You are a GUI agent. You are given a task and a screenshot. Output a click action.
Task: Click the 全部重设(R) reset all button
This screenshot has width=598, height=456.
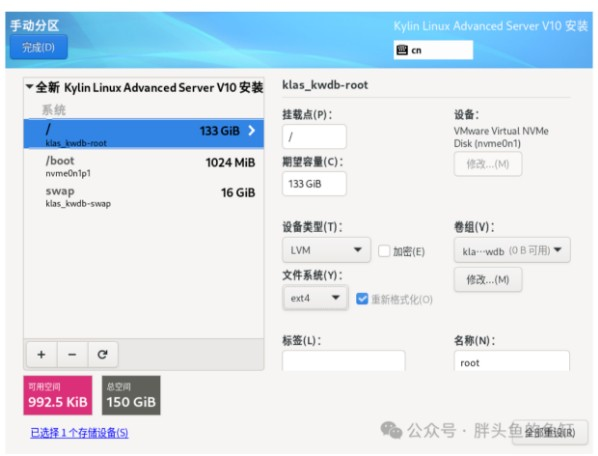click(x=549, y=432)
